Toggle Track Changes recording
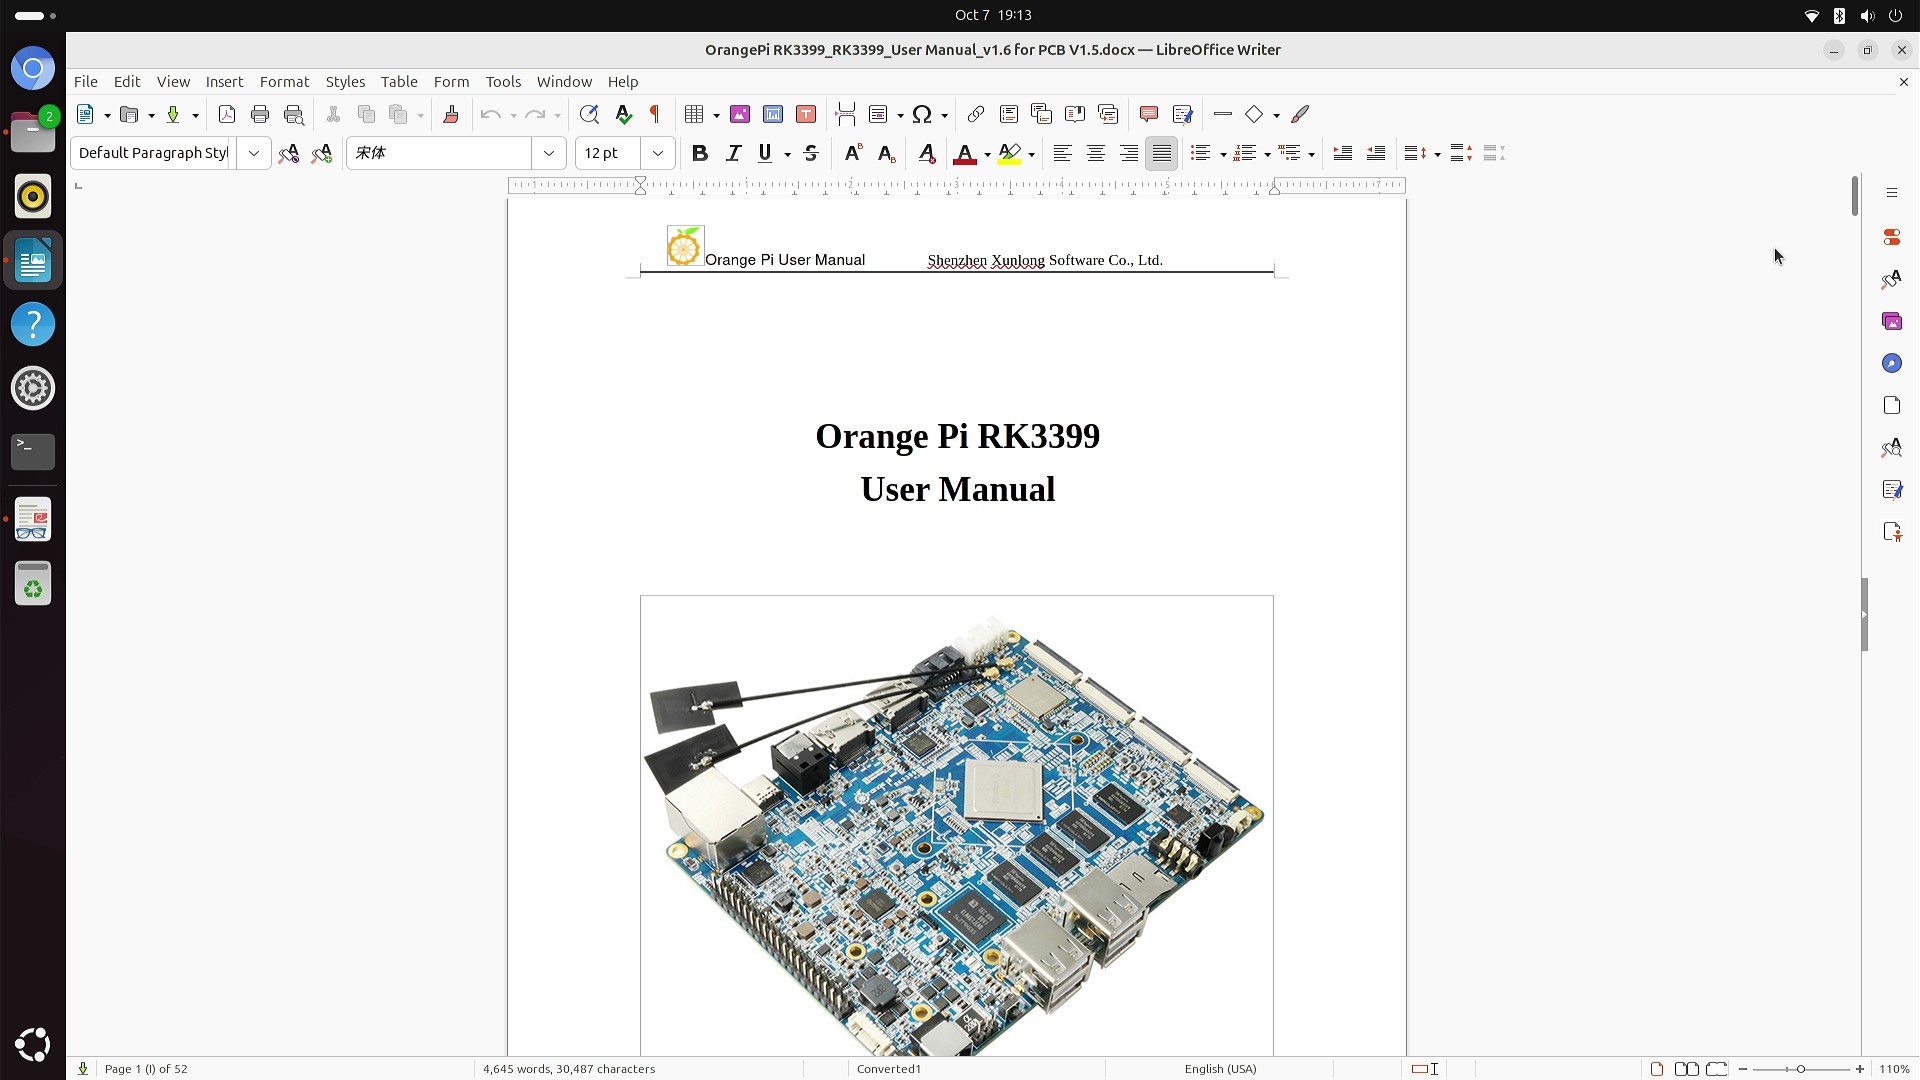 [x=1183, y=114]
